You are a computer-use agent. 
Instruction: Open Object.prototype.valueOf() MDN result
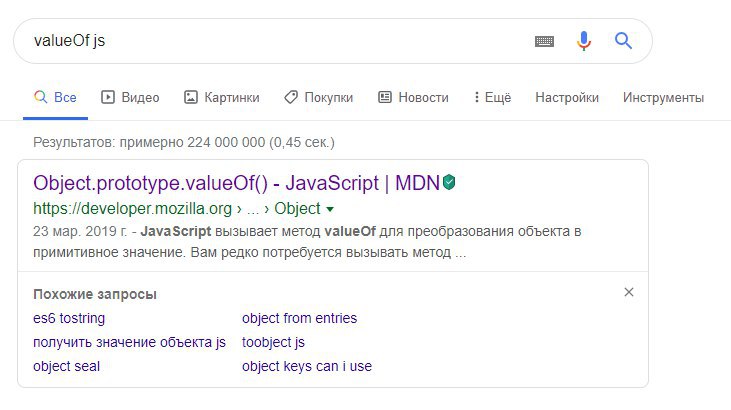point(236,183)
